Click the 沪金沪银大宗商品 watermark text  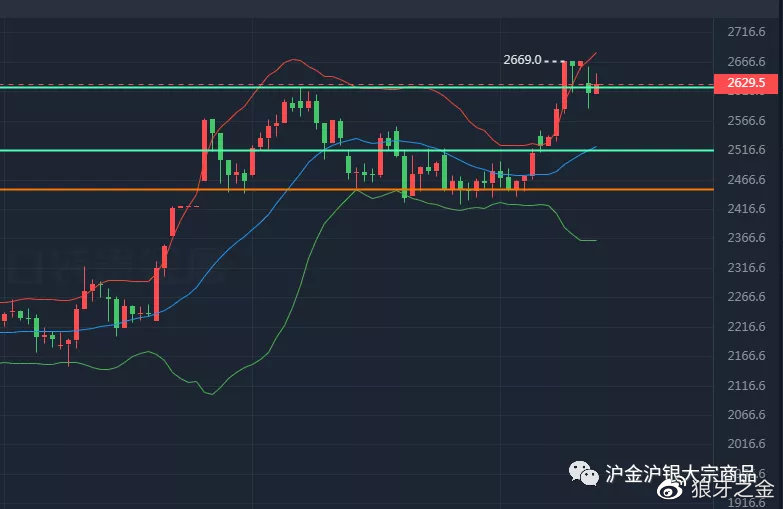point(679,472)
